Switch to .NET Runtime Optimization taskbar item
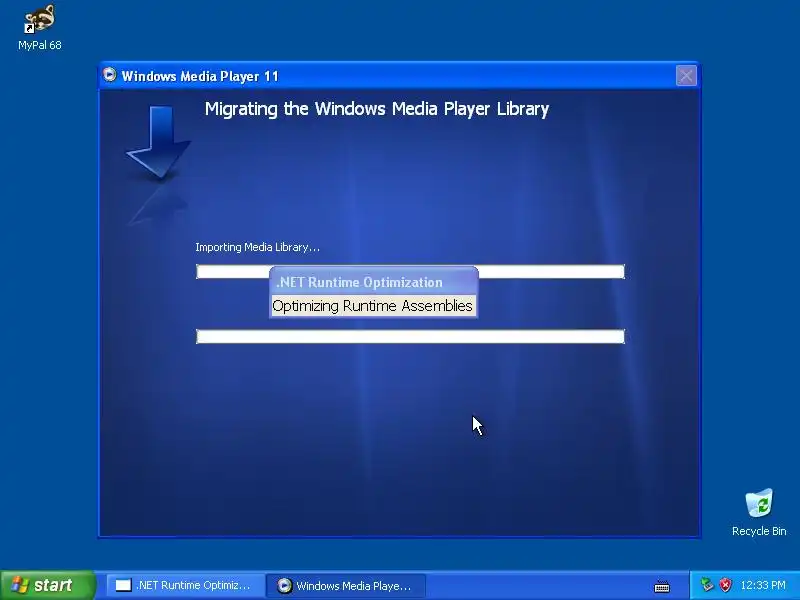Screen dimensions: 800x600 (185, 585)
